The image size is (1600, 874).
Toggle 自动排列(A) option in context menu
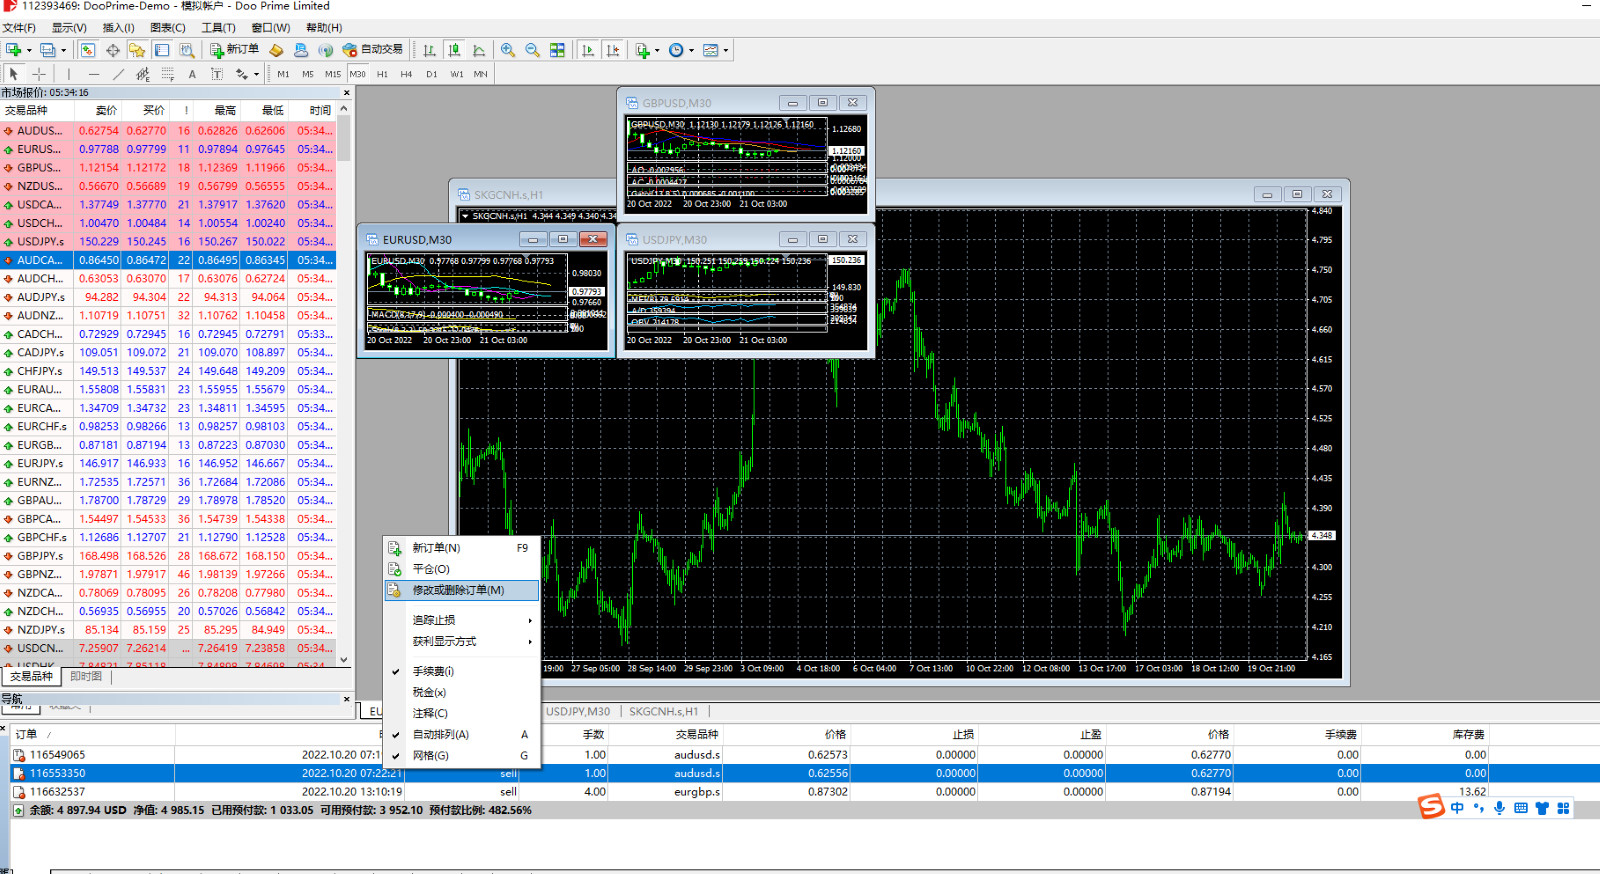pos(440,734)
